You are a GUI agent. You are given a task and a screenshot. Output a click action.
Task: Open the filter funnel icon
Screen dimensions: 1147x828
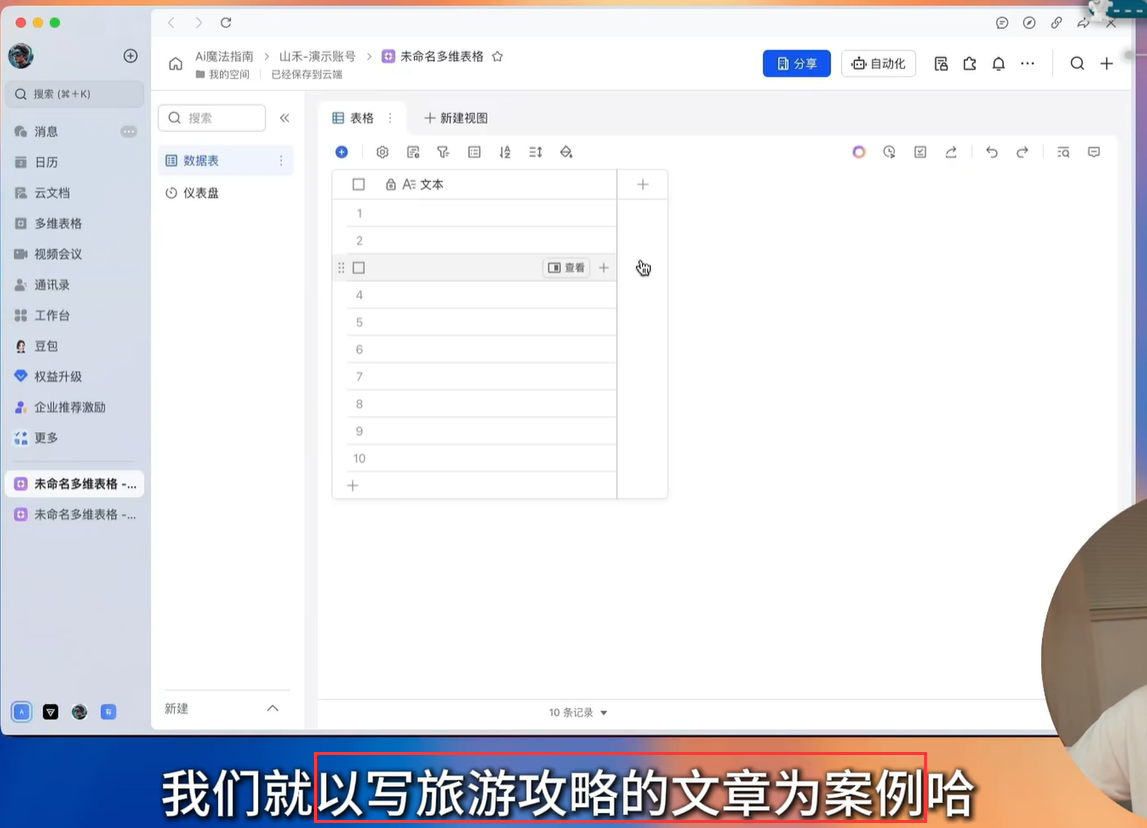pos(443,152)
